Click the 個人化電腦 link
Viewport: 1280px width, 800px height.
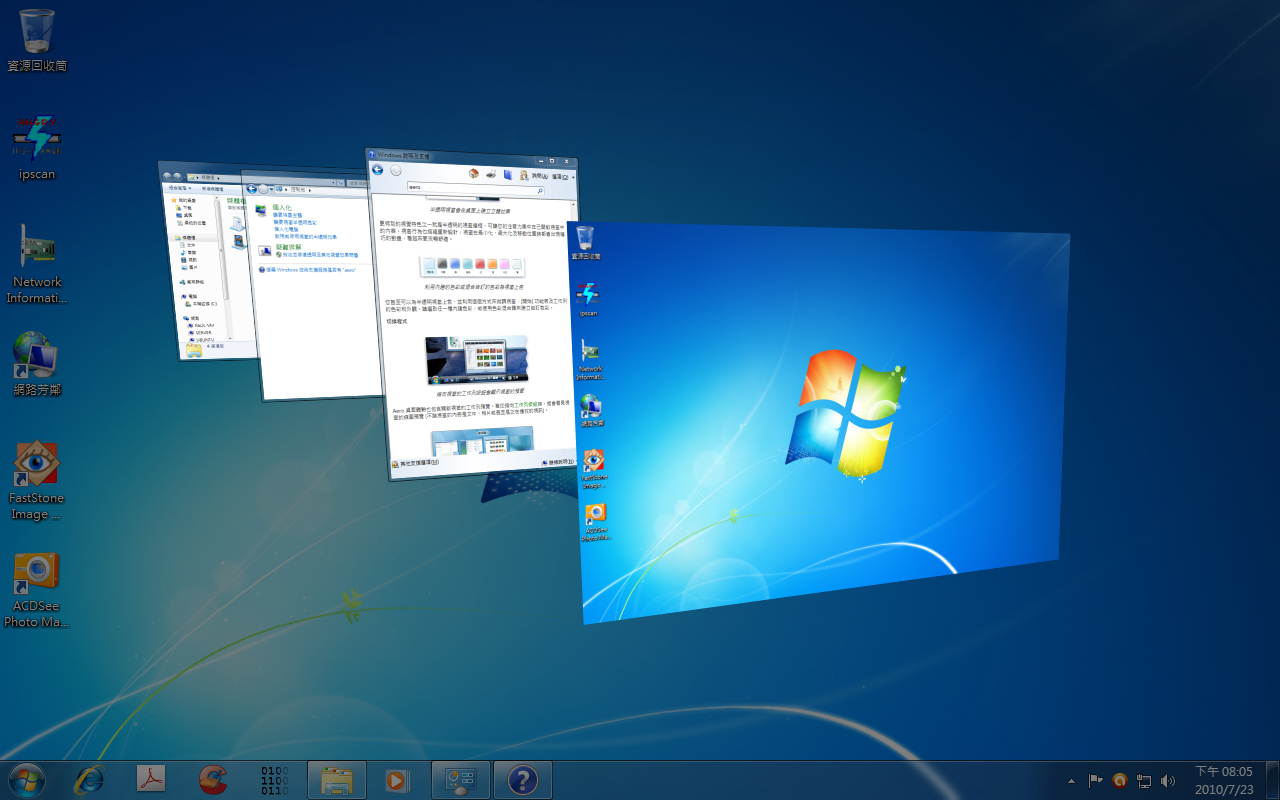[286, 229]
